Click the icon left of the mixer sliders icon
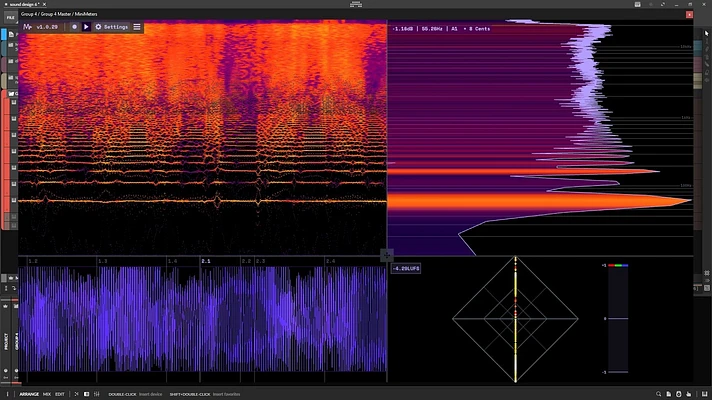Screen dimensions: 712x400 86,394
